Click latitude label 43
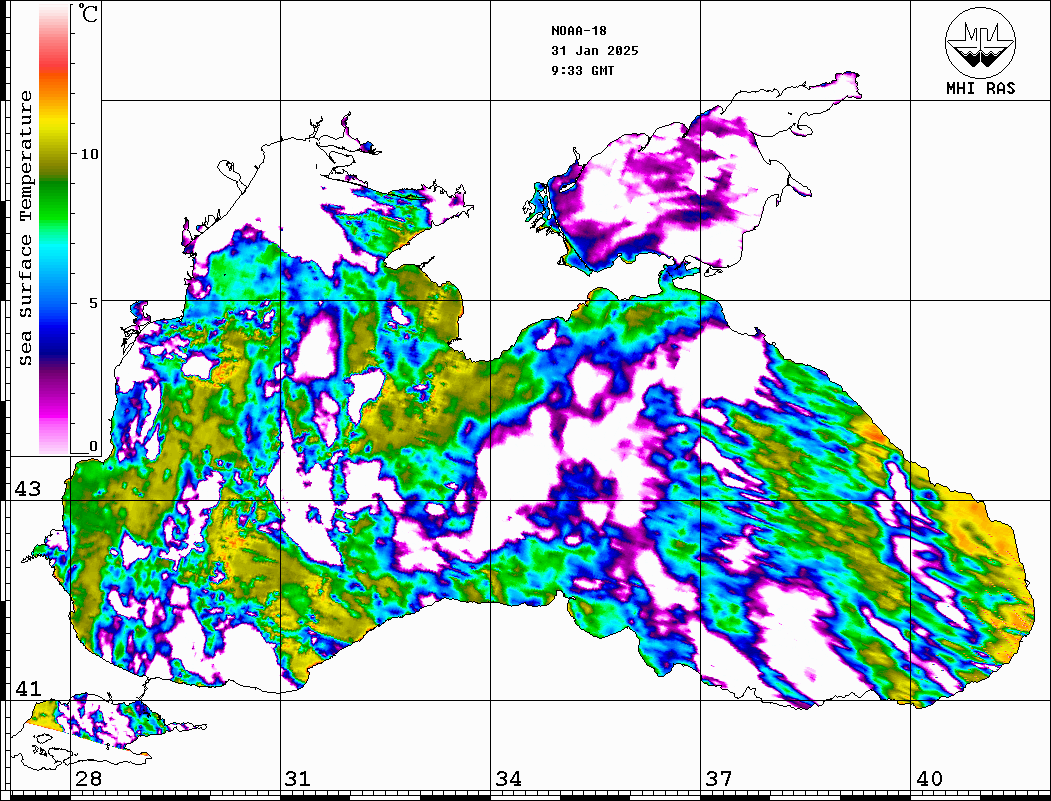 (x=27, y=489)
